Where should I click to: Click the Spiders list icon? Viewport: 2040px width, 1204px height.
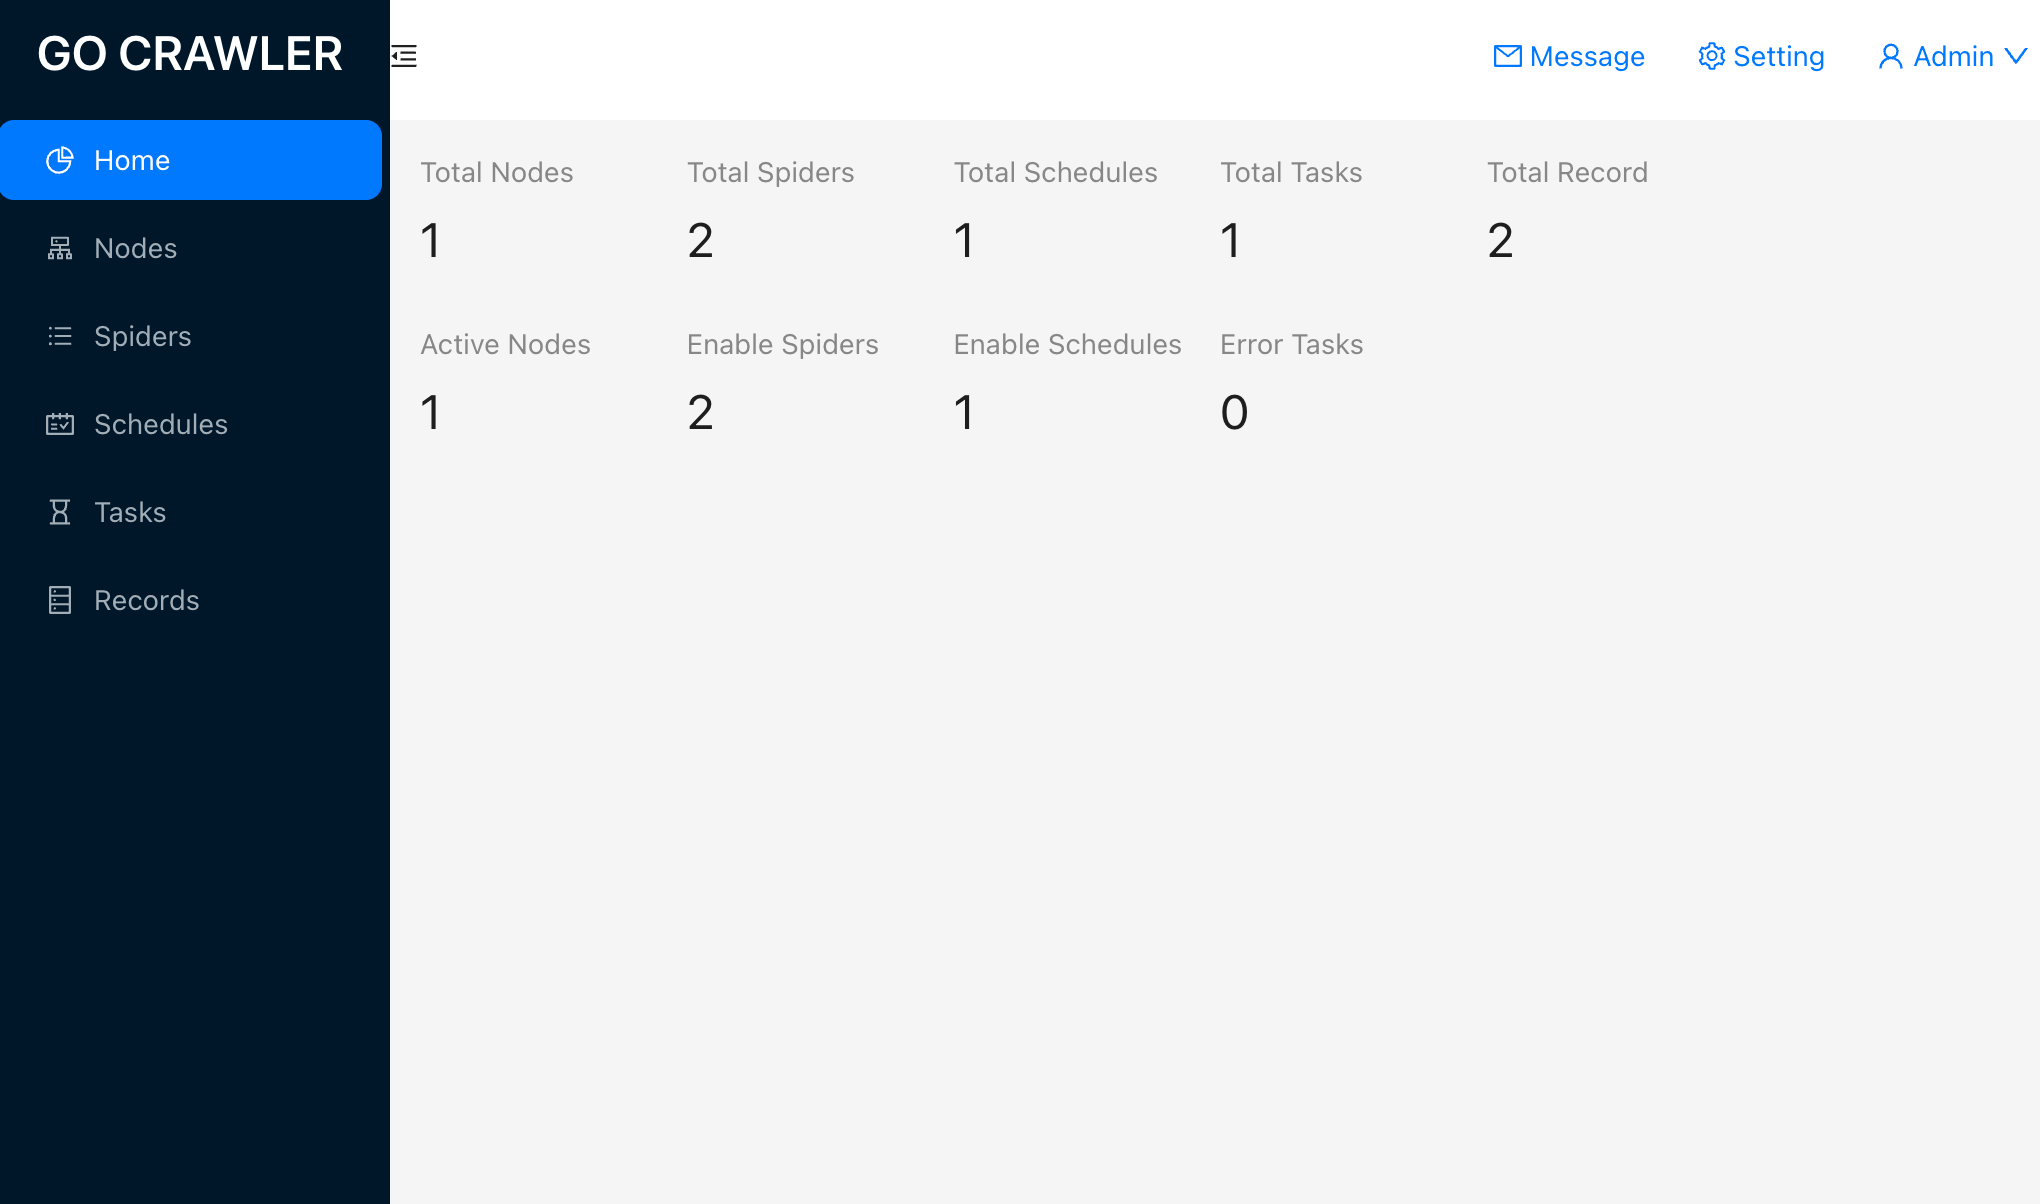60,336
